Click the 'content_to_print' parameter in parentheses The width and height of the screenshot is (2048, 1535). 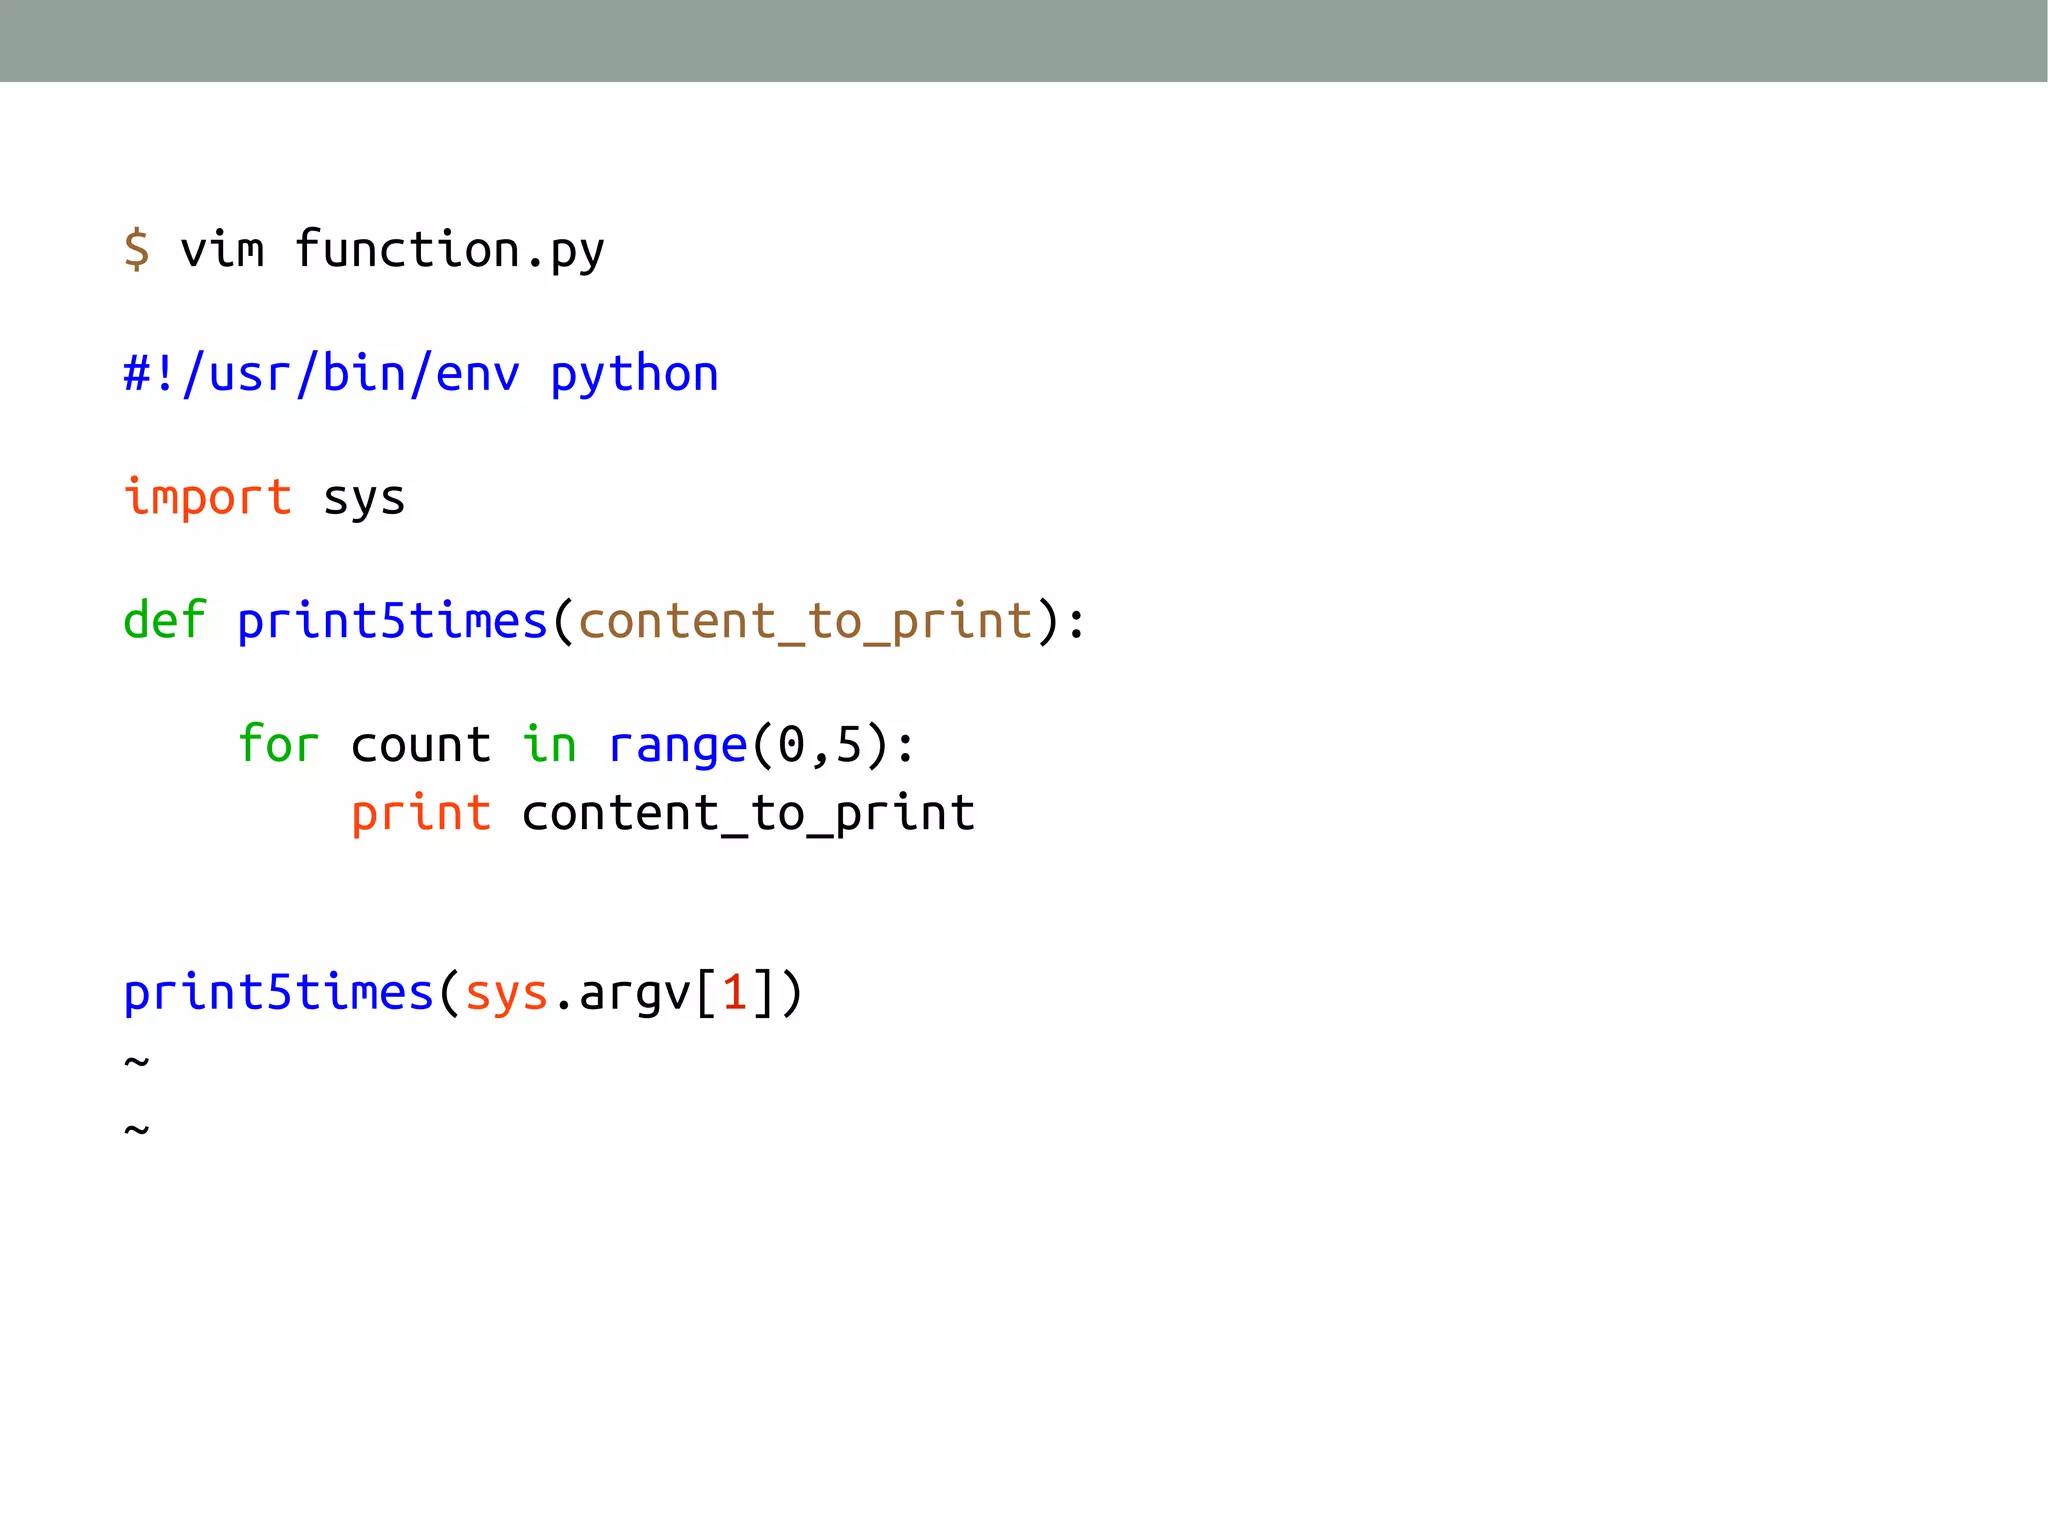coord(806,623)
